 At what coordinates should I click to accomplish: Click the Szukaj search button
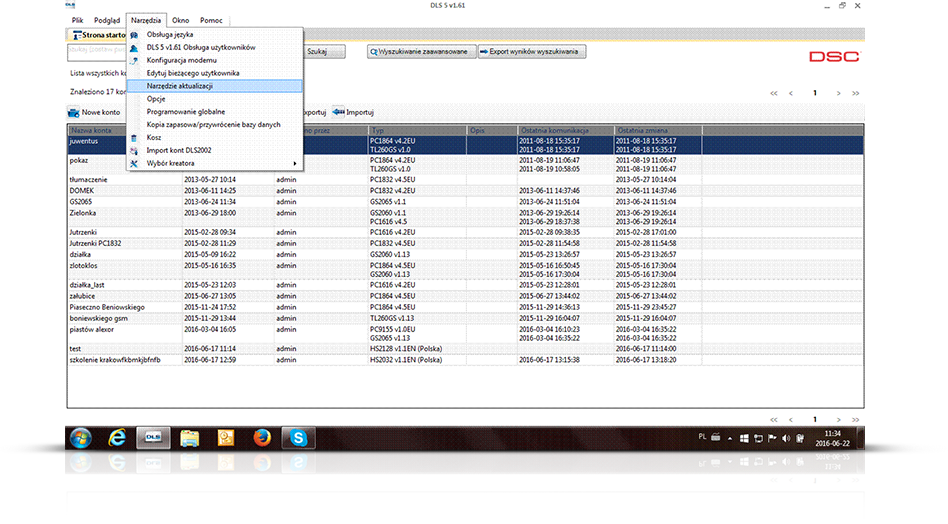324,52
